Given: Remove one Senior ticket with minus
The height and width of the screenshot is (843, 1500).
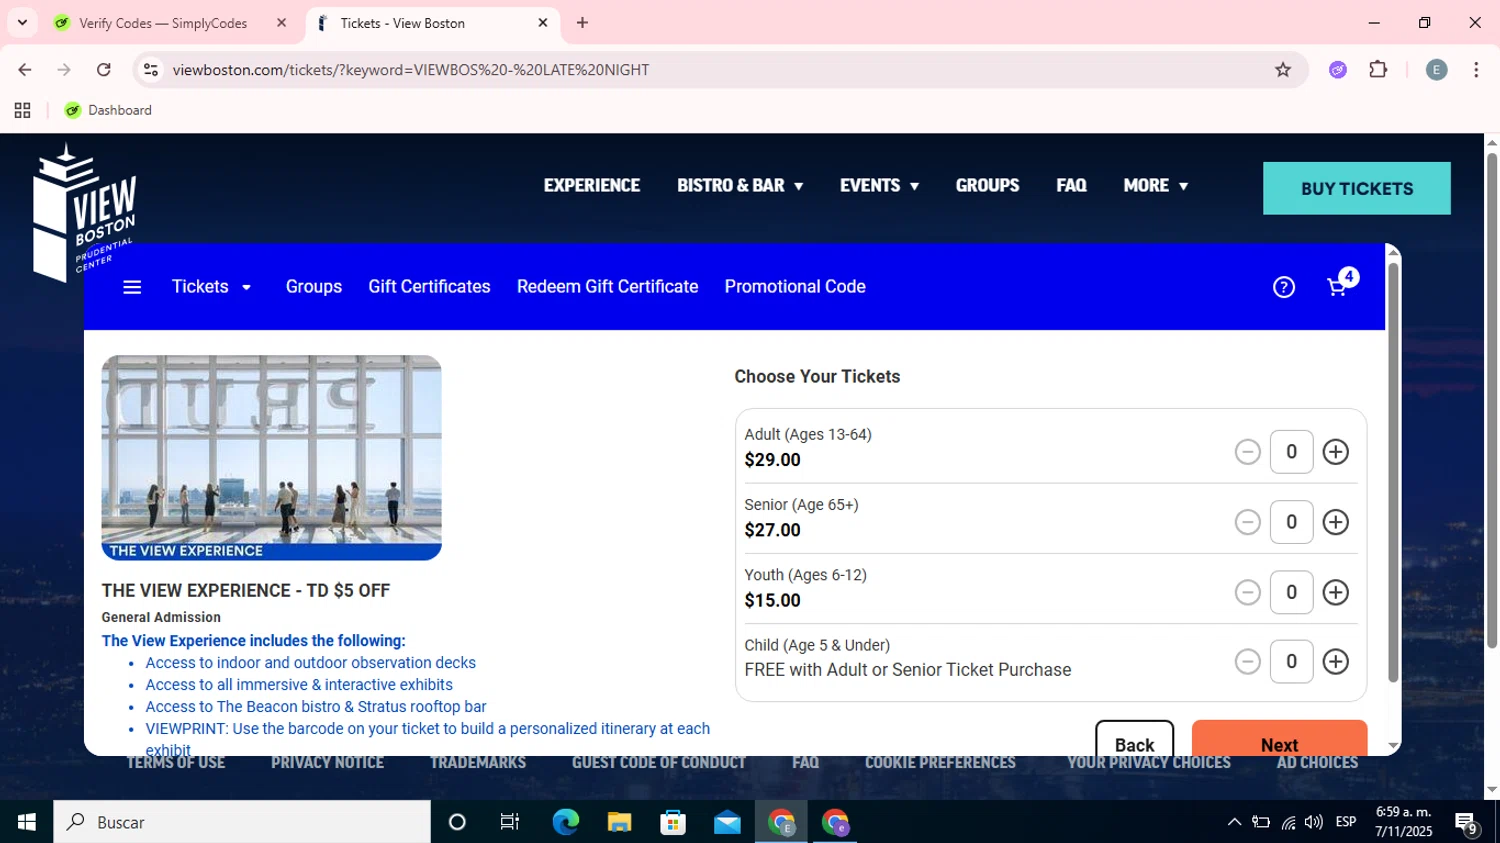Looking at the screenshot, I should 1247,522.
